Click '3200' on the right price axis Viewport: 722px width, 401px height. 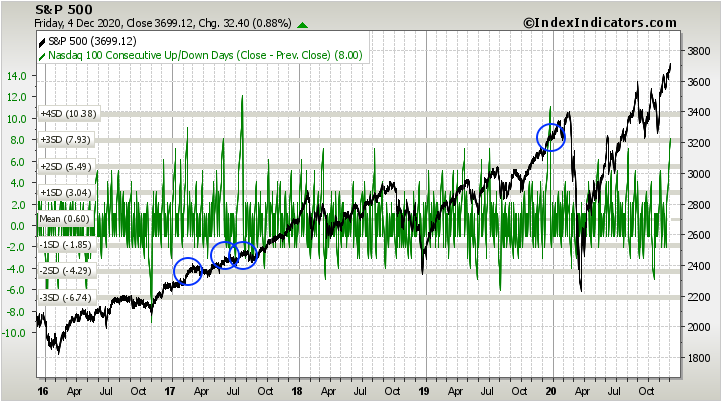pyautogui.click(x=699, y=143)
